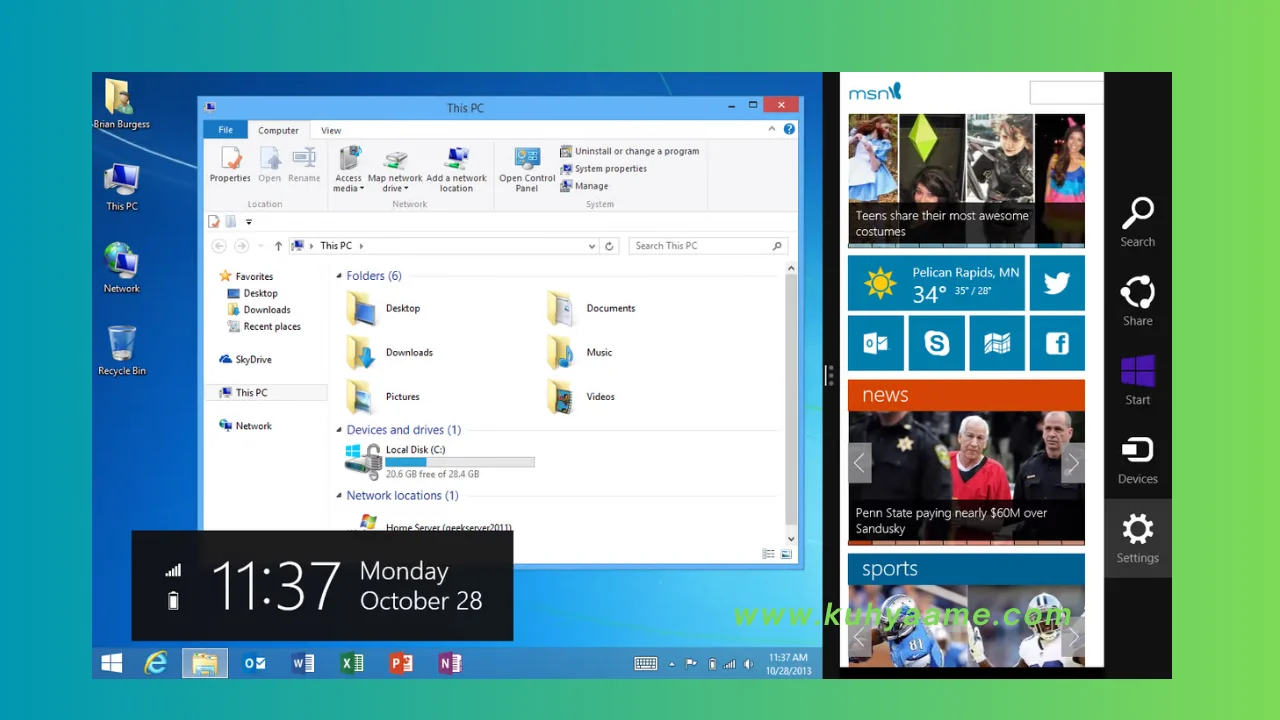Click Add a network location
Image resolution: width=1280 pixels, height=720 pixels.
pyautogui.click(x=456, y=170)
